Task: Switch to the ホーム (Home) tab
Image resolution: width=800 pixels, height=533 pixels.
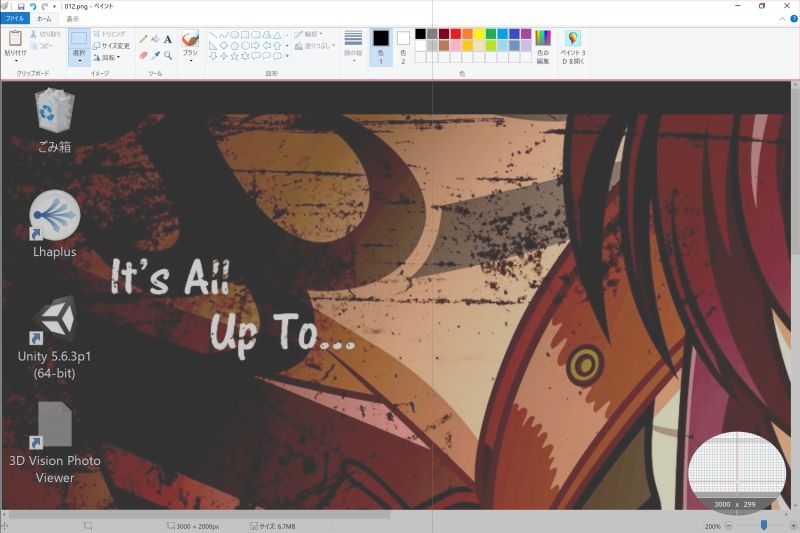Action: coord(44,18)
